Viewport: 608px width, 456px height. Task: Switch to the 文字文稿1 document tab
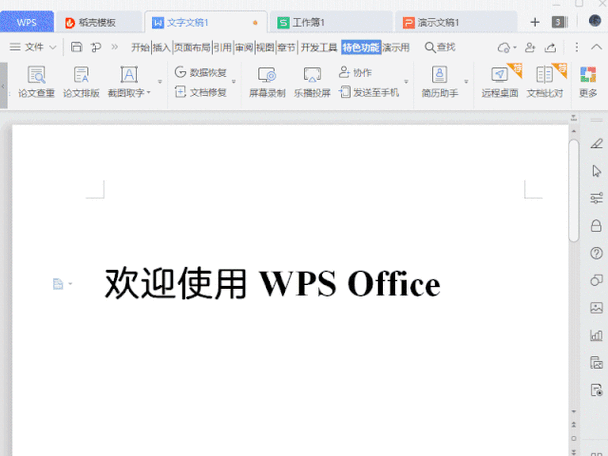coord(205,23)
